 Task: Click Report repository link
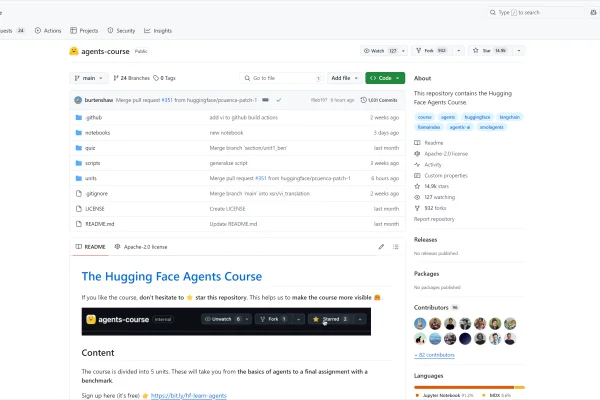pyautogui.click(x=434, y=219)
